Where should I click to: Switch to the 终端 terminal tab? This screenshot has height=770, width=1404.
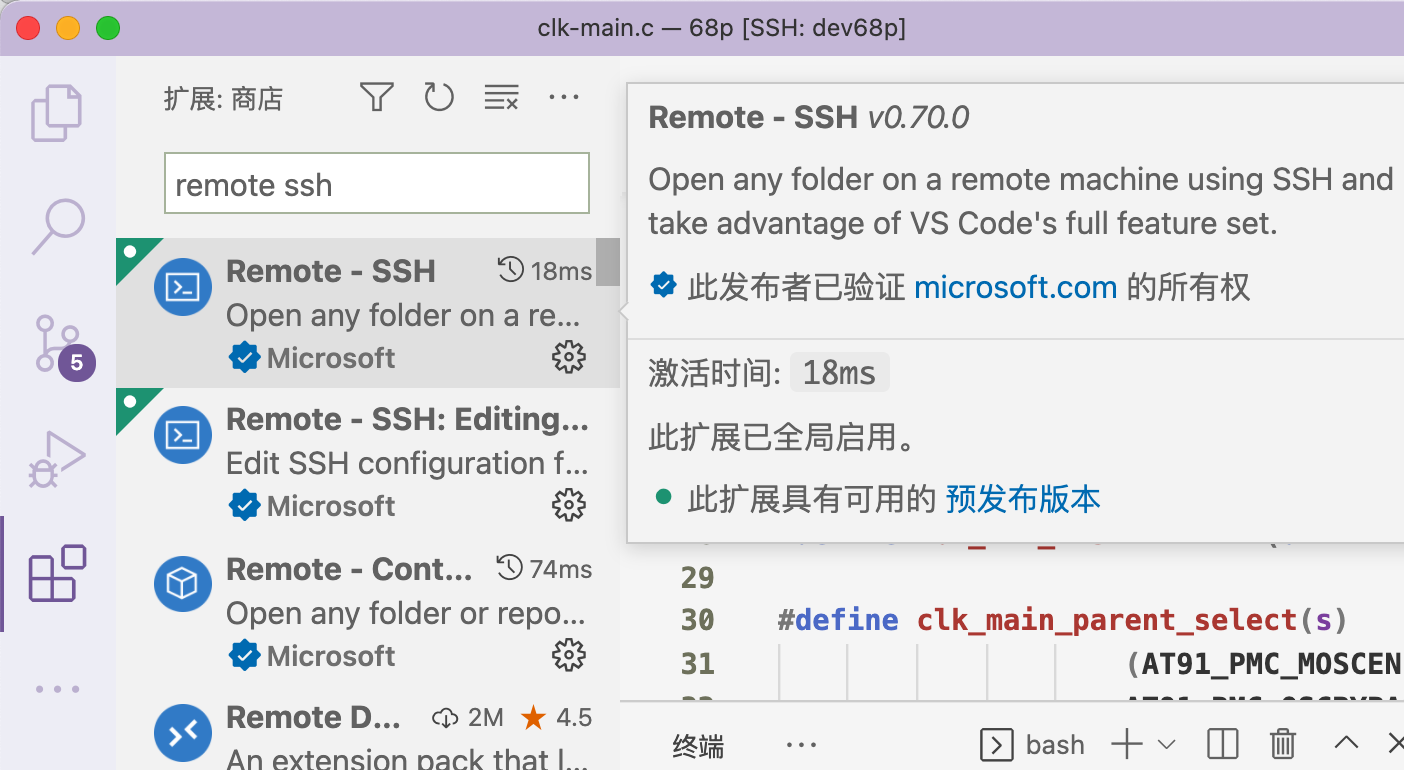point(698,745)
